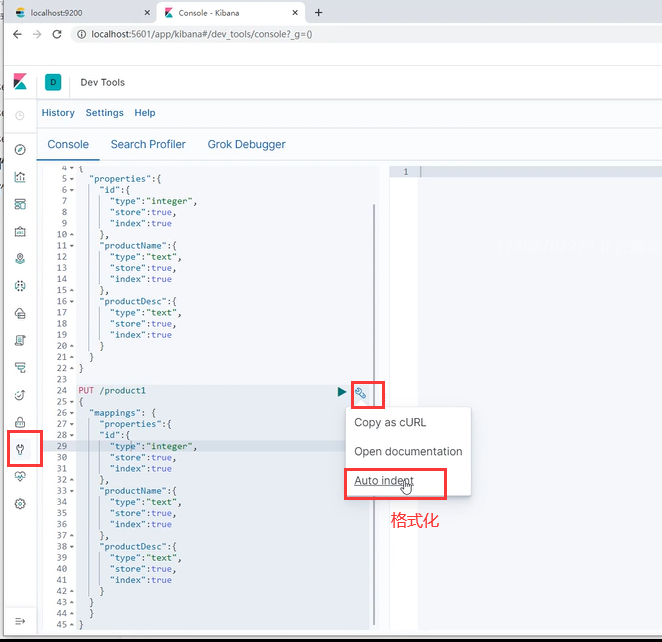Go back in browser history

[17, 34]
